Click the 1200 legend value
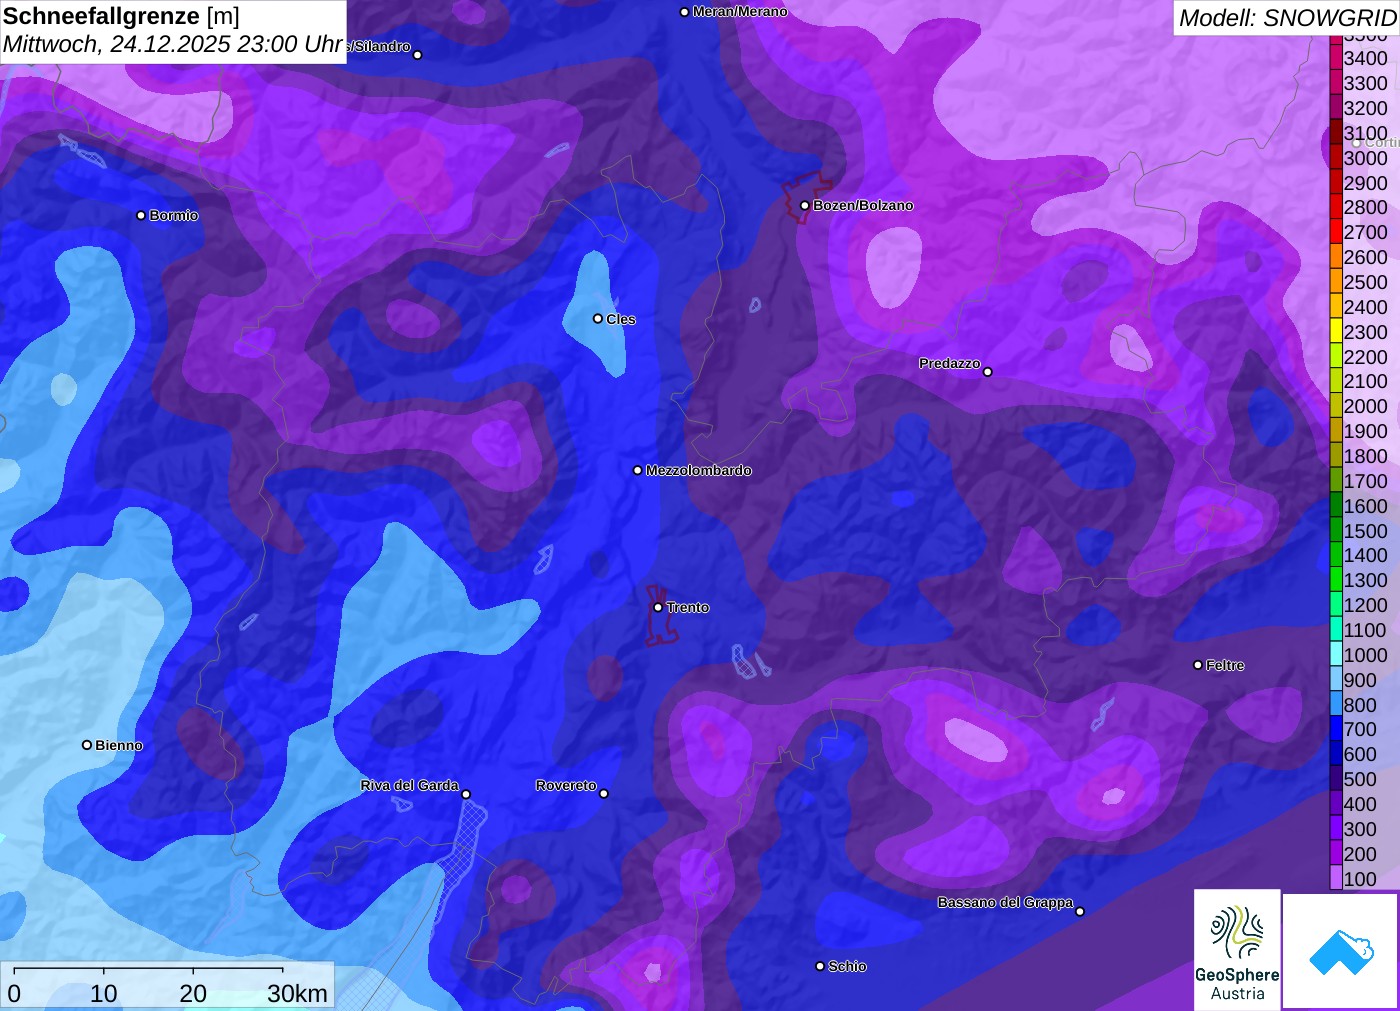1400x1011 pixels. tap(1366, 605)
